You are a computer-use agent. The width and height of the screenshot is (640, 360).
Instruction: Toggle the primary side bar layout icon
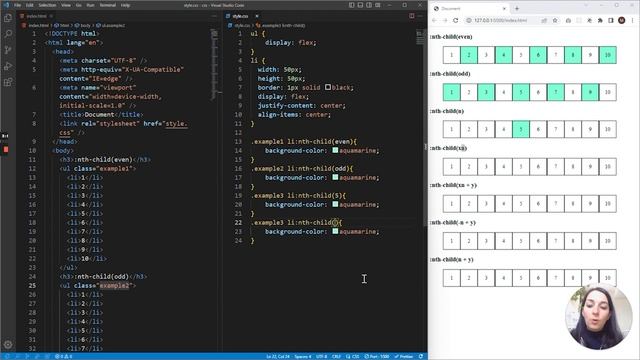(351, 5)
